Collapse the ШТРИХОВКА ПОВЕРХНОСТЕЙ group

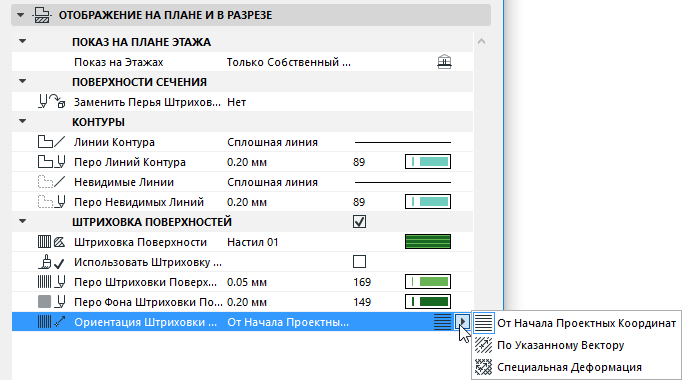[23, 222]
